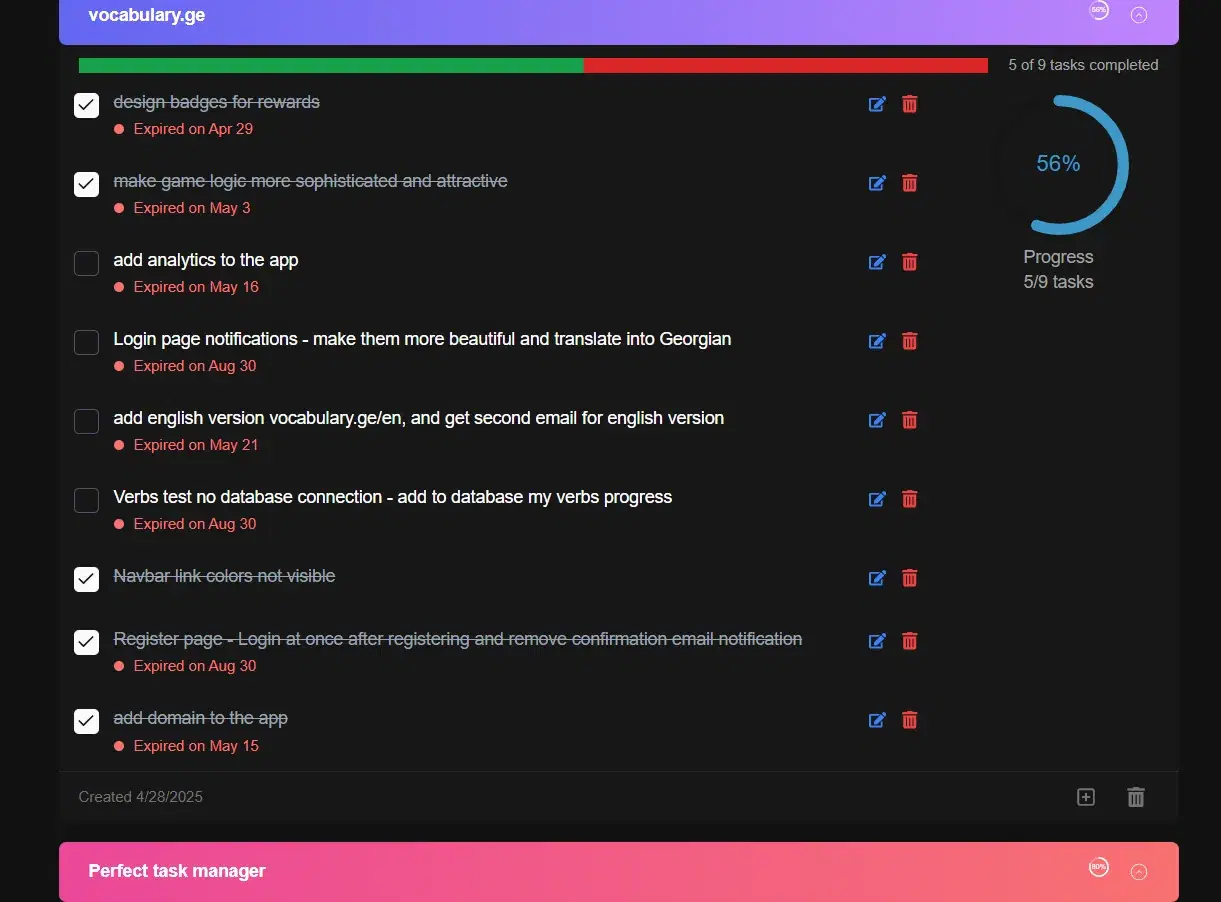Click 'Expired on May 21' due date
This screenshot has width=1221, height=902.
196,445
